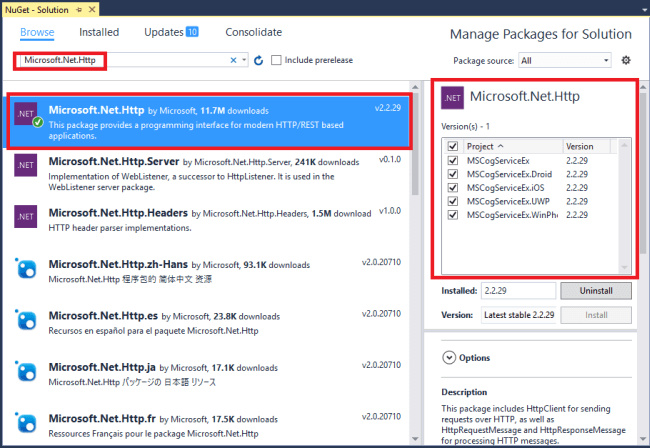Image resolution: width=650 pixels, height=448 pixels.
Task: Click project list scroll up arrow
Action: 624,145
